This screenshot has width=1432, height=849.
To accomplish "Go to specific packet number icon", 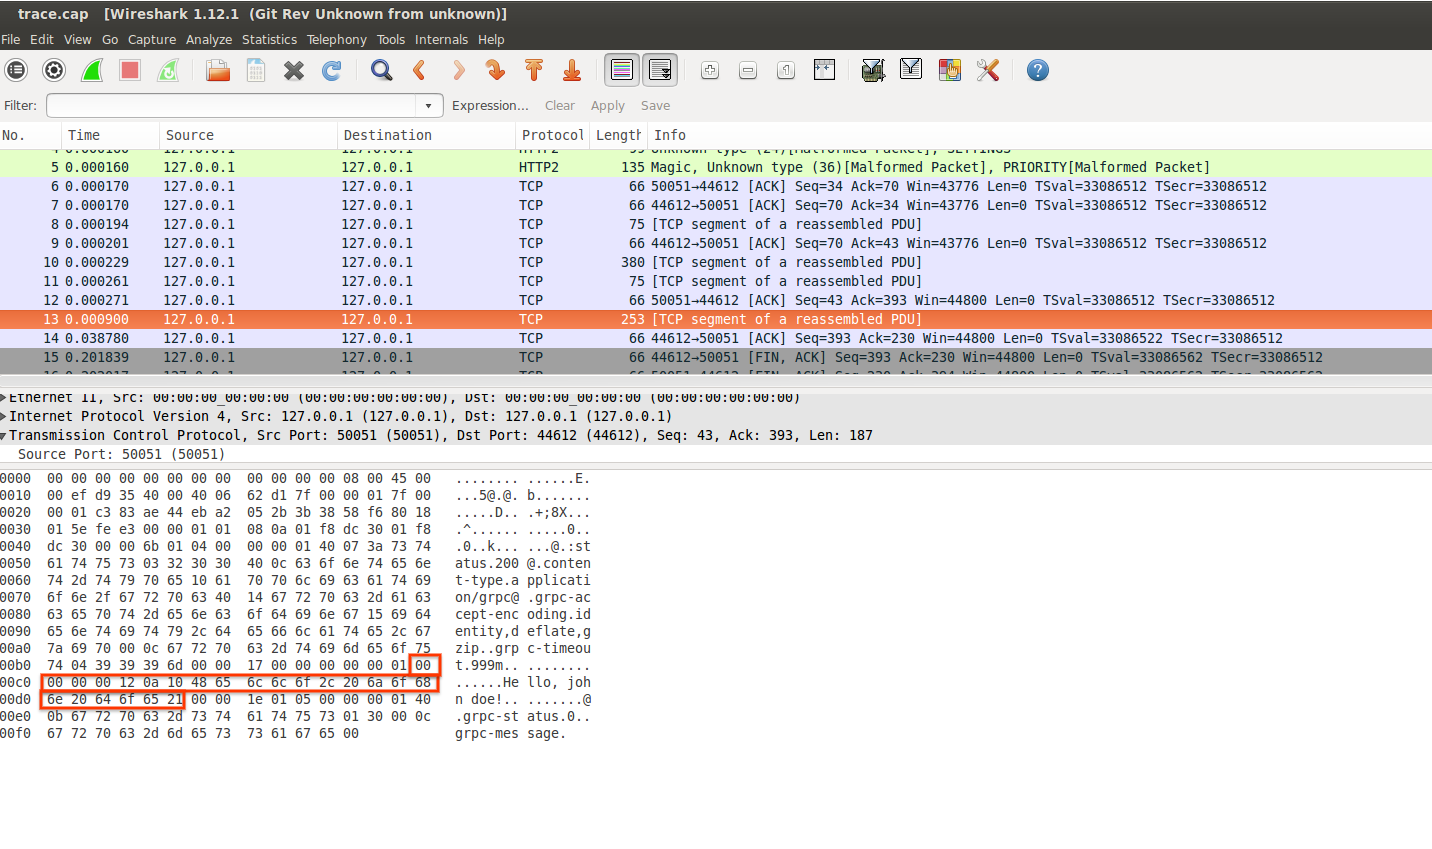I will (496, 70).
